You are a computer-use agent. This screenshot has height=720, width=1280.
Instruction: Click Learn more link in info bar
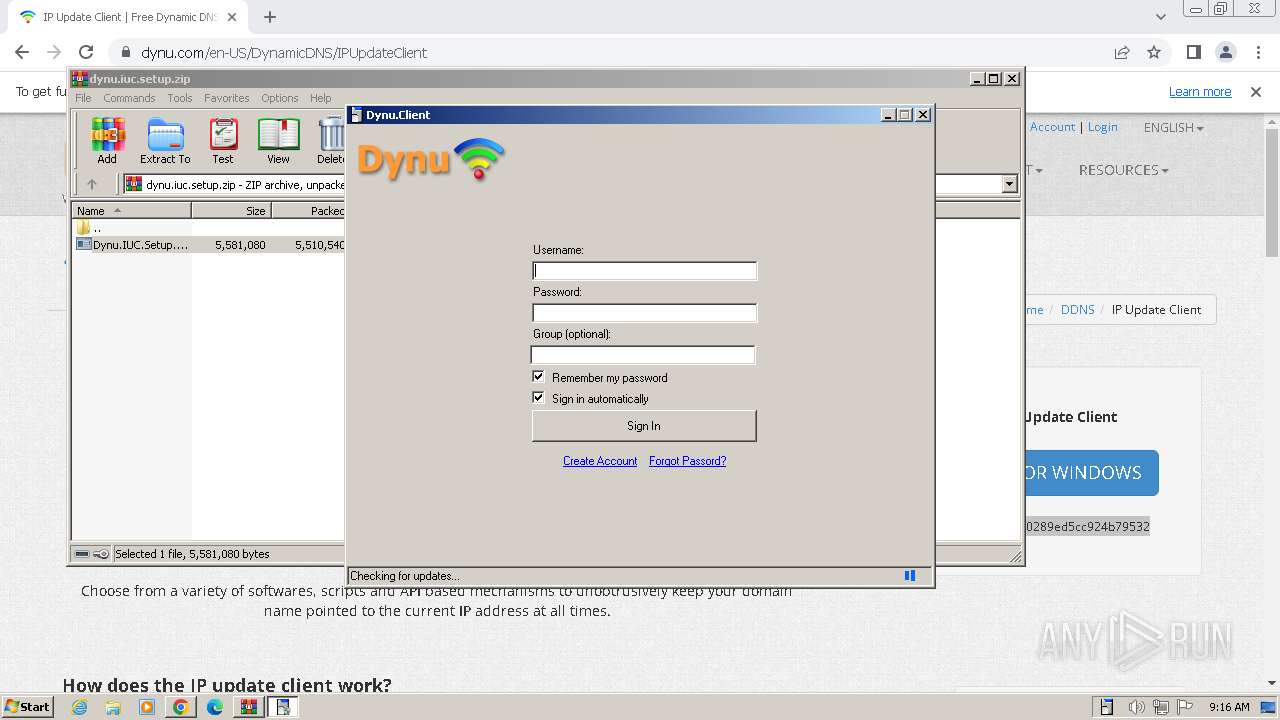point(1200,92)
